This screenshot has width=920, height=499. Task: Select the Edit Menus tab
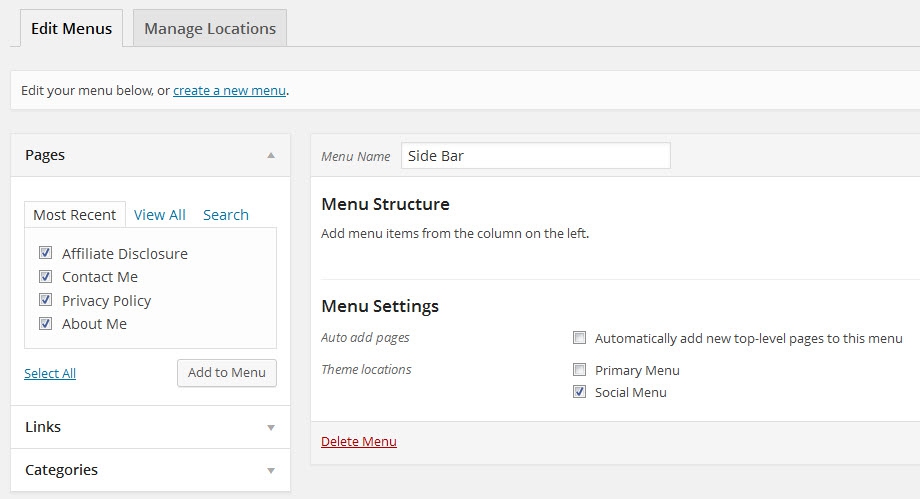(71, 28)
